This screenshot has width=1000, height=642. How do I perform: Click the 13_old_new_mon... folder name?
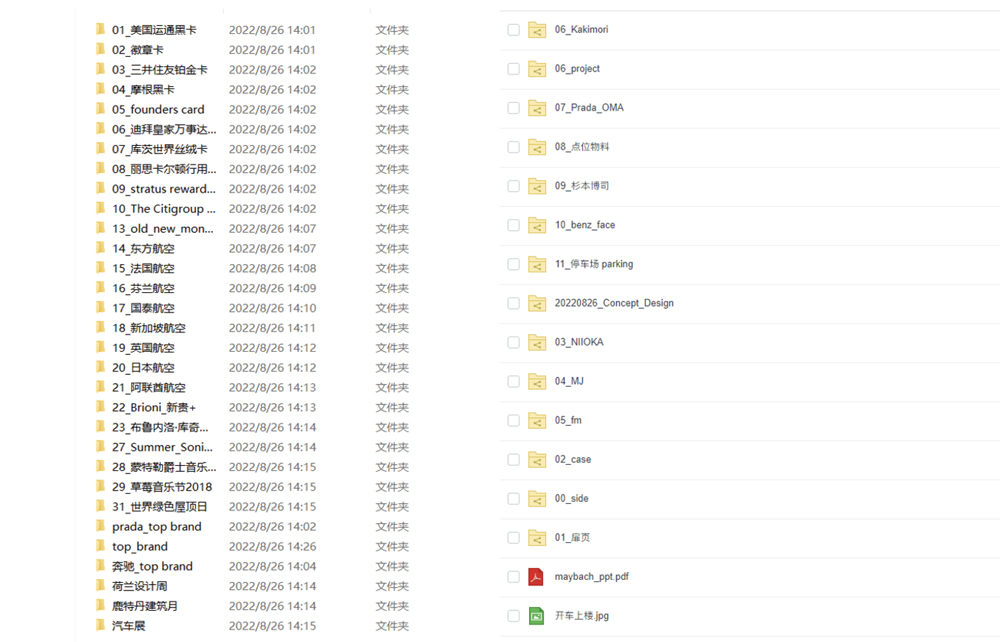163,228
